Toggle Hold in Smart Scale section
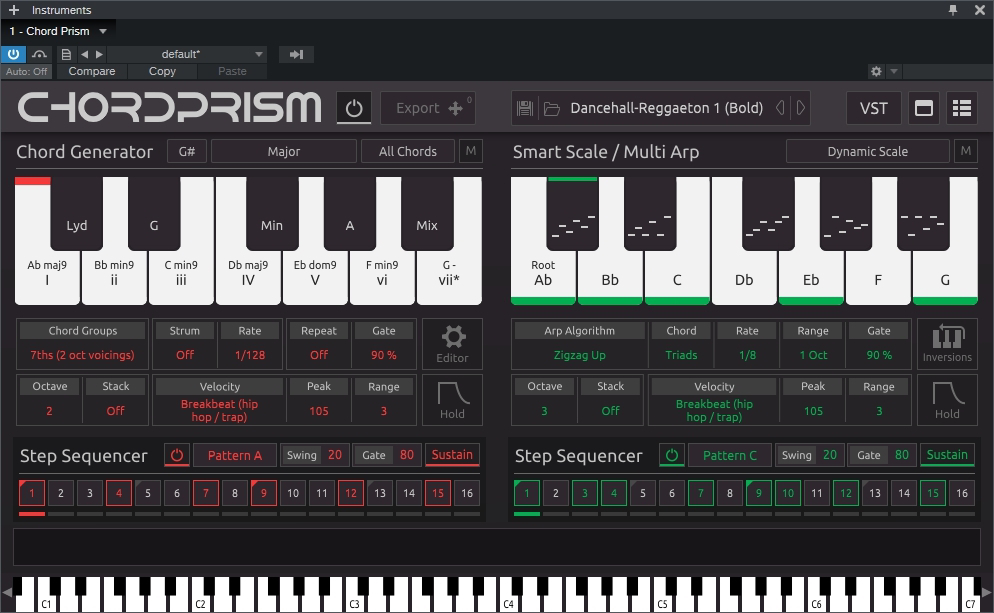 pos(947,400)
